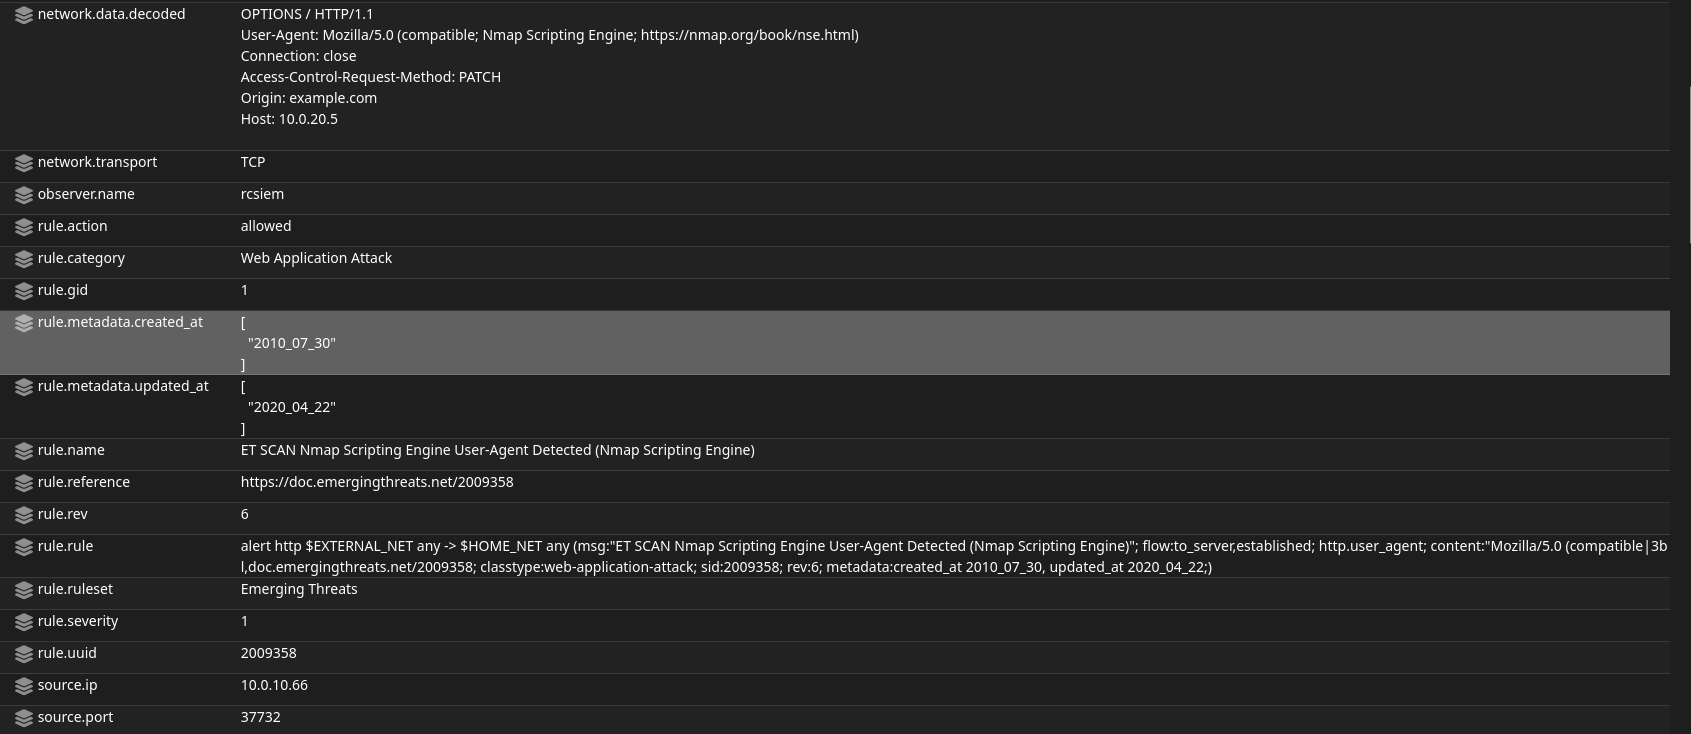The width and height of the screenshot is (1691, 734).
Task: Click the source IP value 10.0.10.66
Action: [x=274, y=685]
